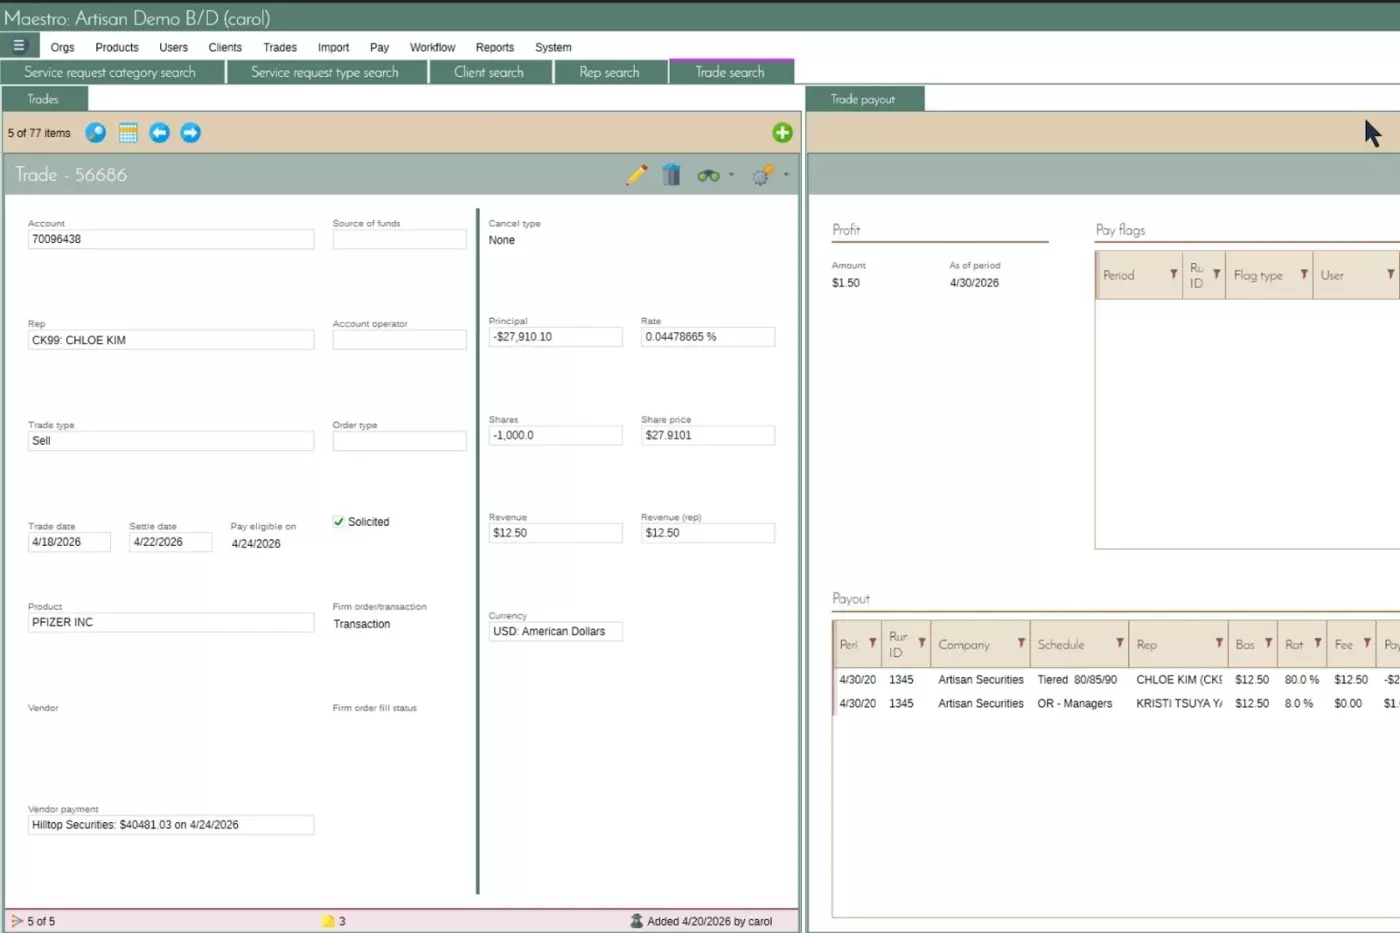This screenshot has width=1400, height=933.
Task: Click the record arrow icon beside 5 of 5
Action: pyautogui.click(x=17, y=921)
